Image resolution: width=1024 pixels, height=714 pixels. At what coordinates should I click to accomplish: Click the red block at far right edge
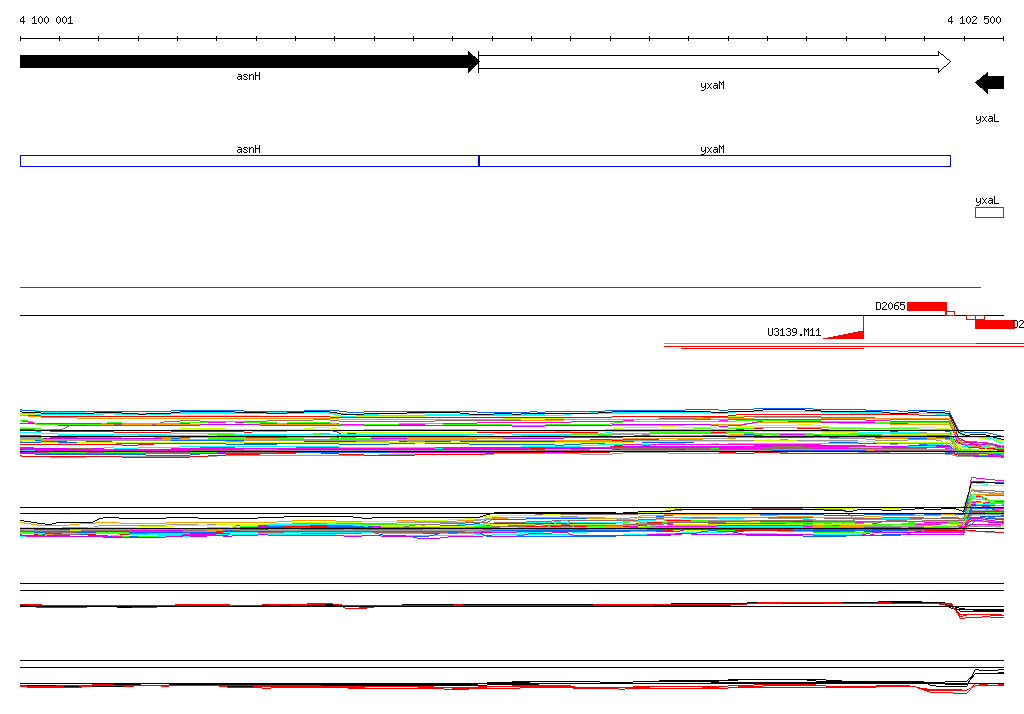click(x=994, y=324)
